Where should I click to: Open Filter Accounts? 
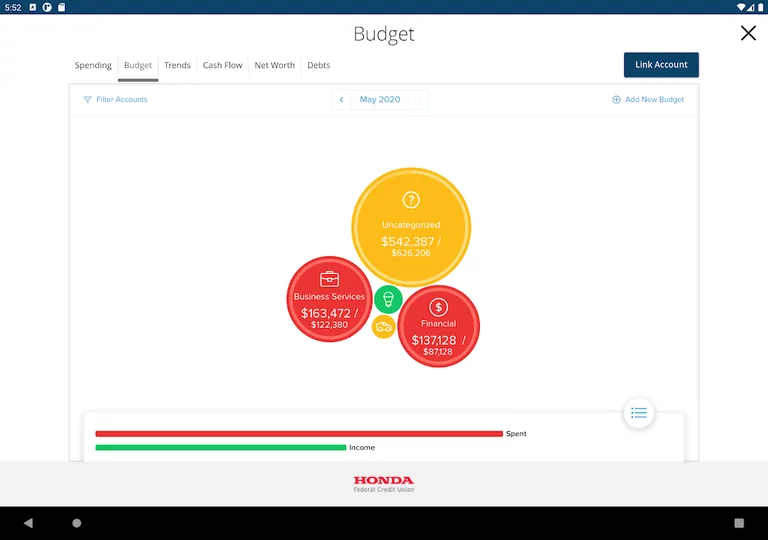[116, 100]
